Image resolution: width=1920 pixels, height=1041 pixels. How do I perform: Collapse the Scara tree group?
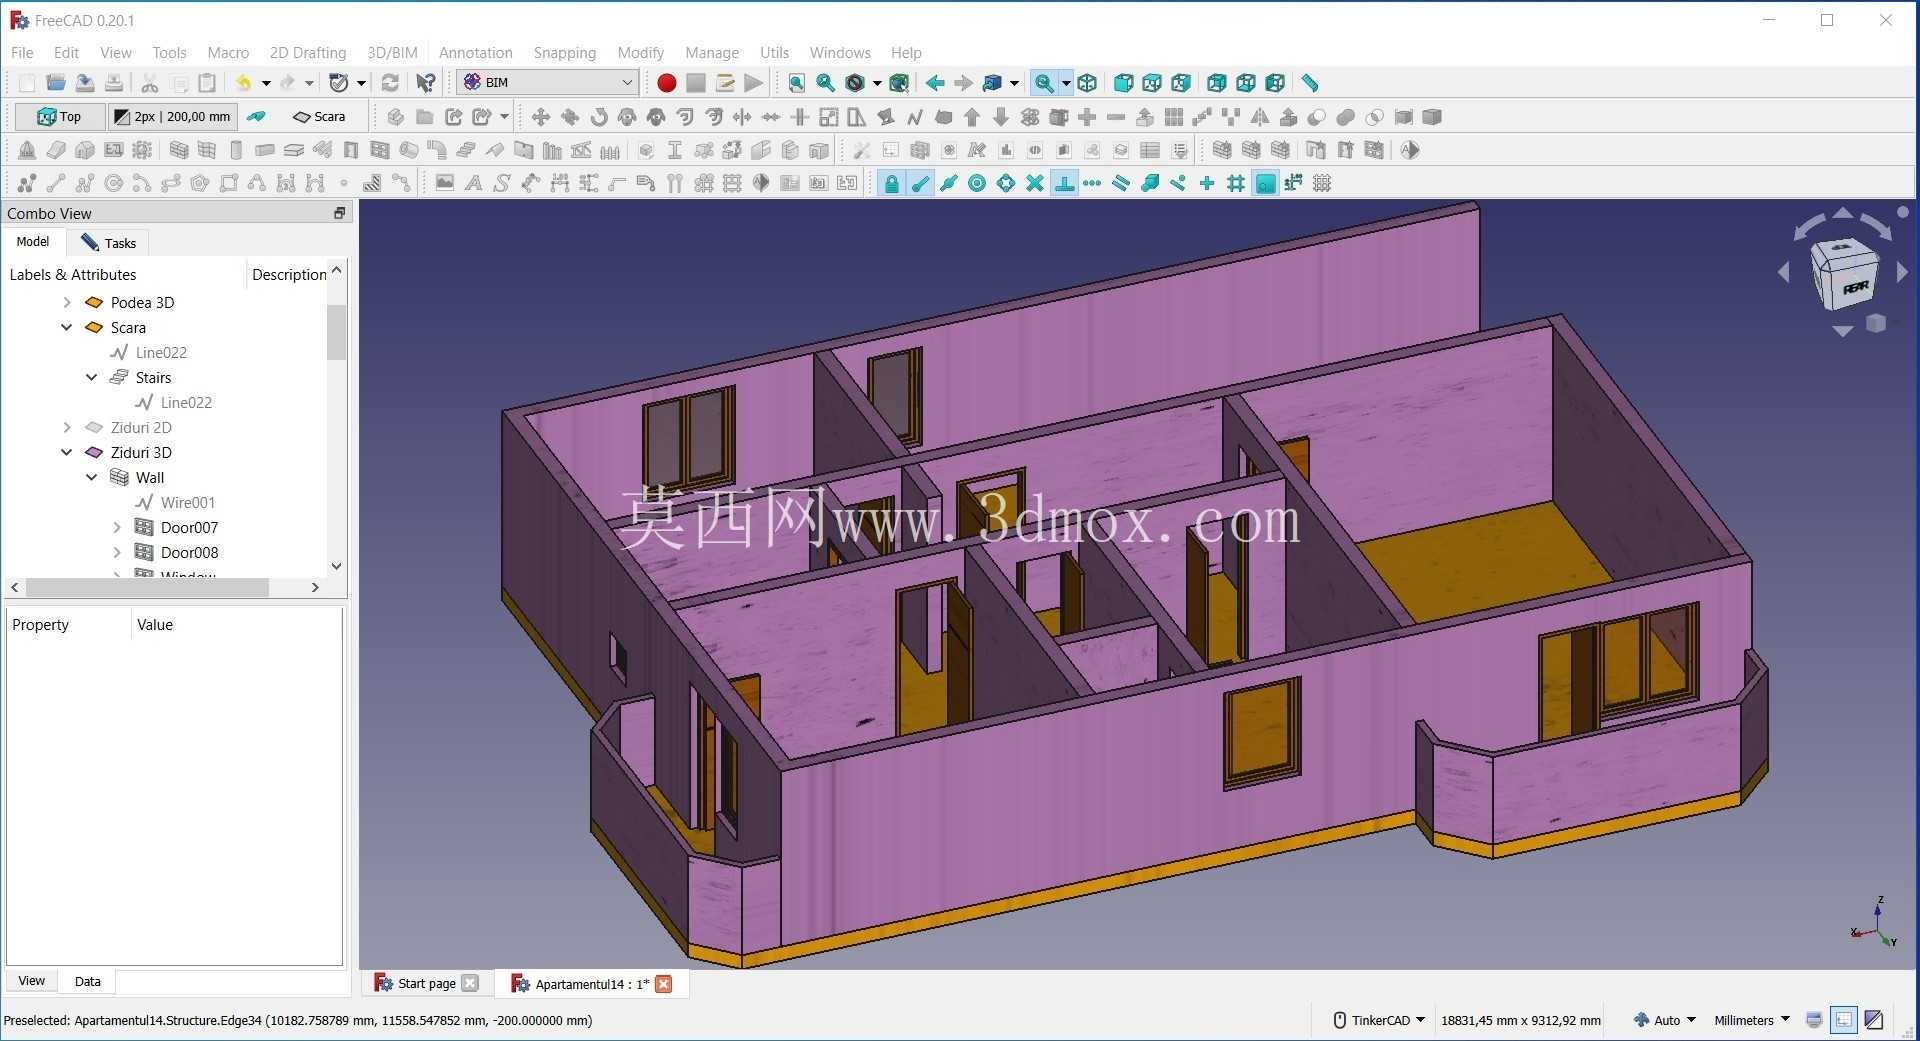click(x=67, y=327)
